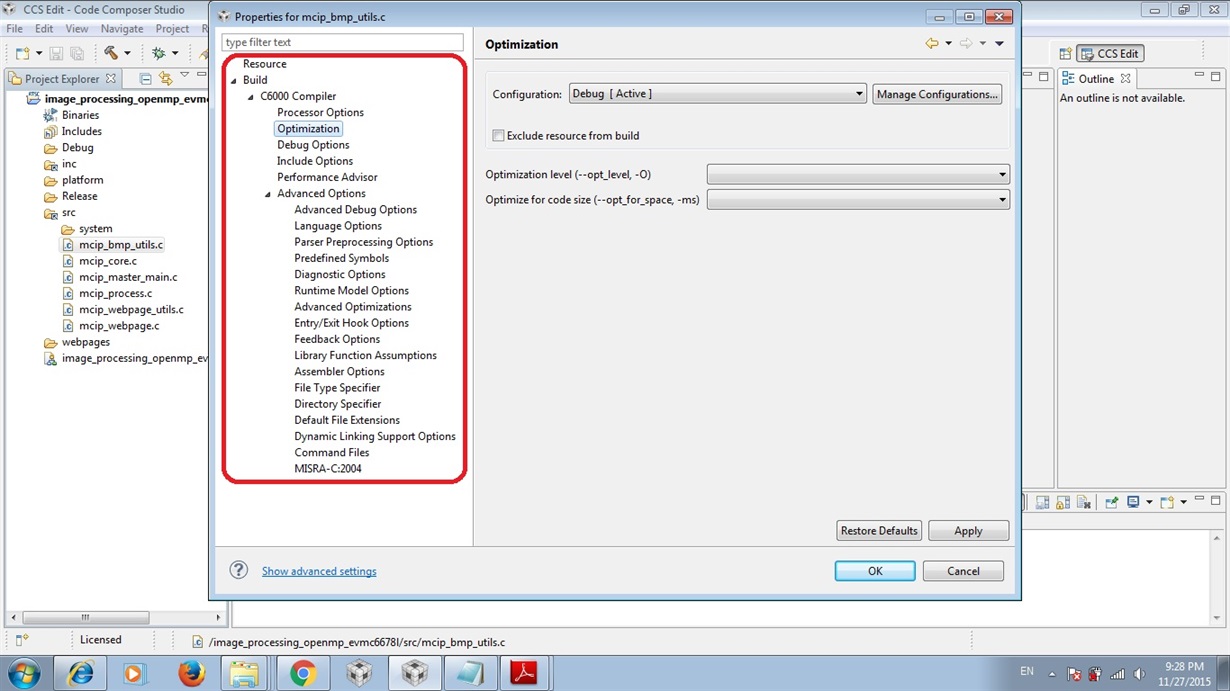
Task: Click the Save All icon in toolbar
Action: point(77,53)
